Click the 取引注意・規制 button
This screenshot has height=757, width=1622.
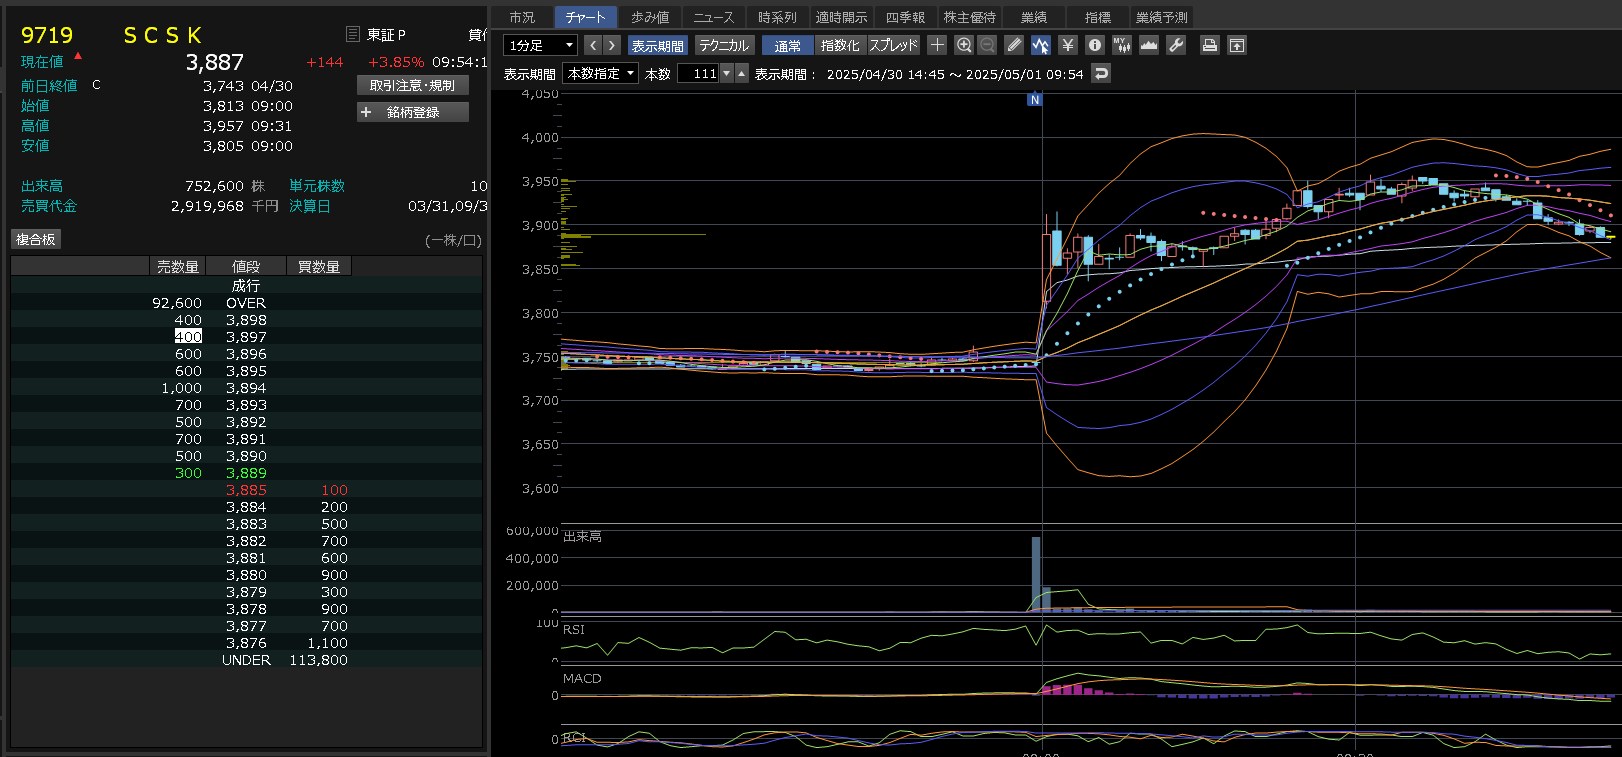pos(413,86)
